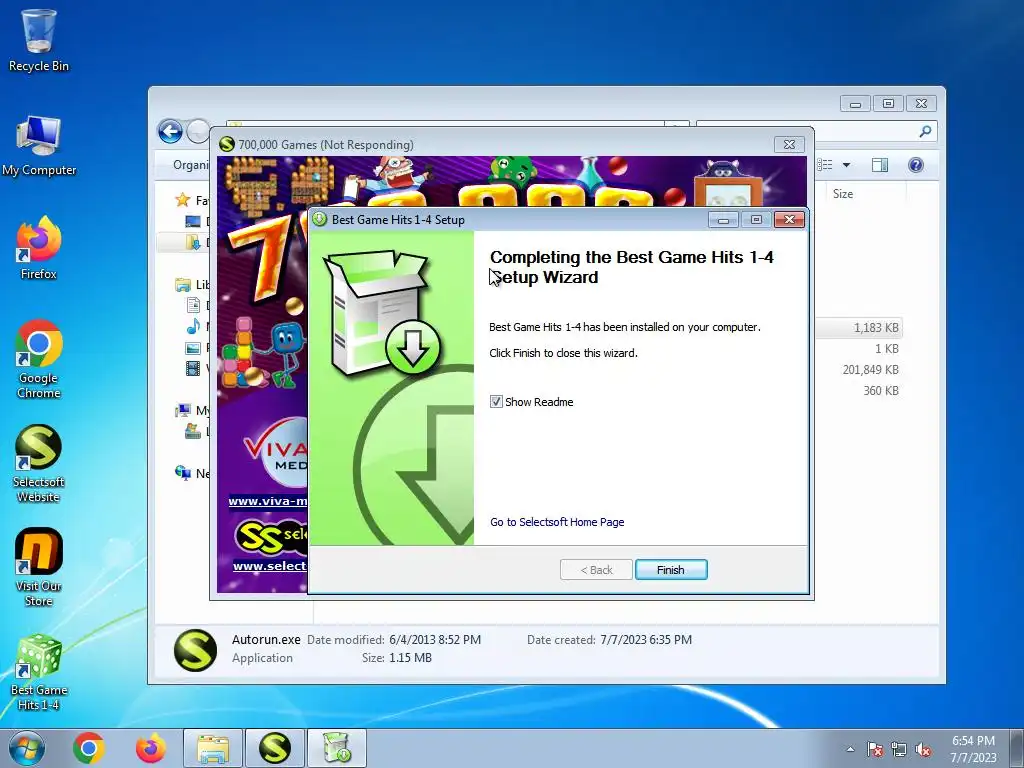
Task: Select the Videos library icon in the Explorer sidebar
Action: [193, 368]
